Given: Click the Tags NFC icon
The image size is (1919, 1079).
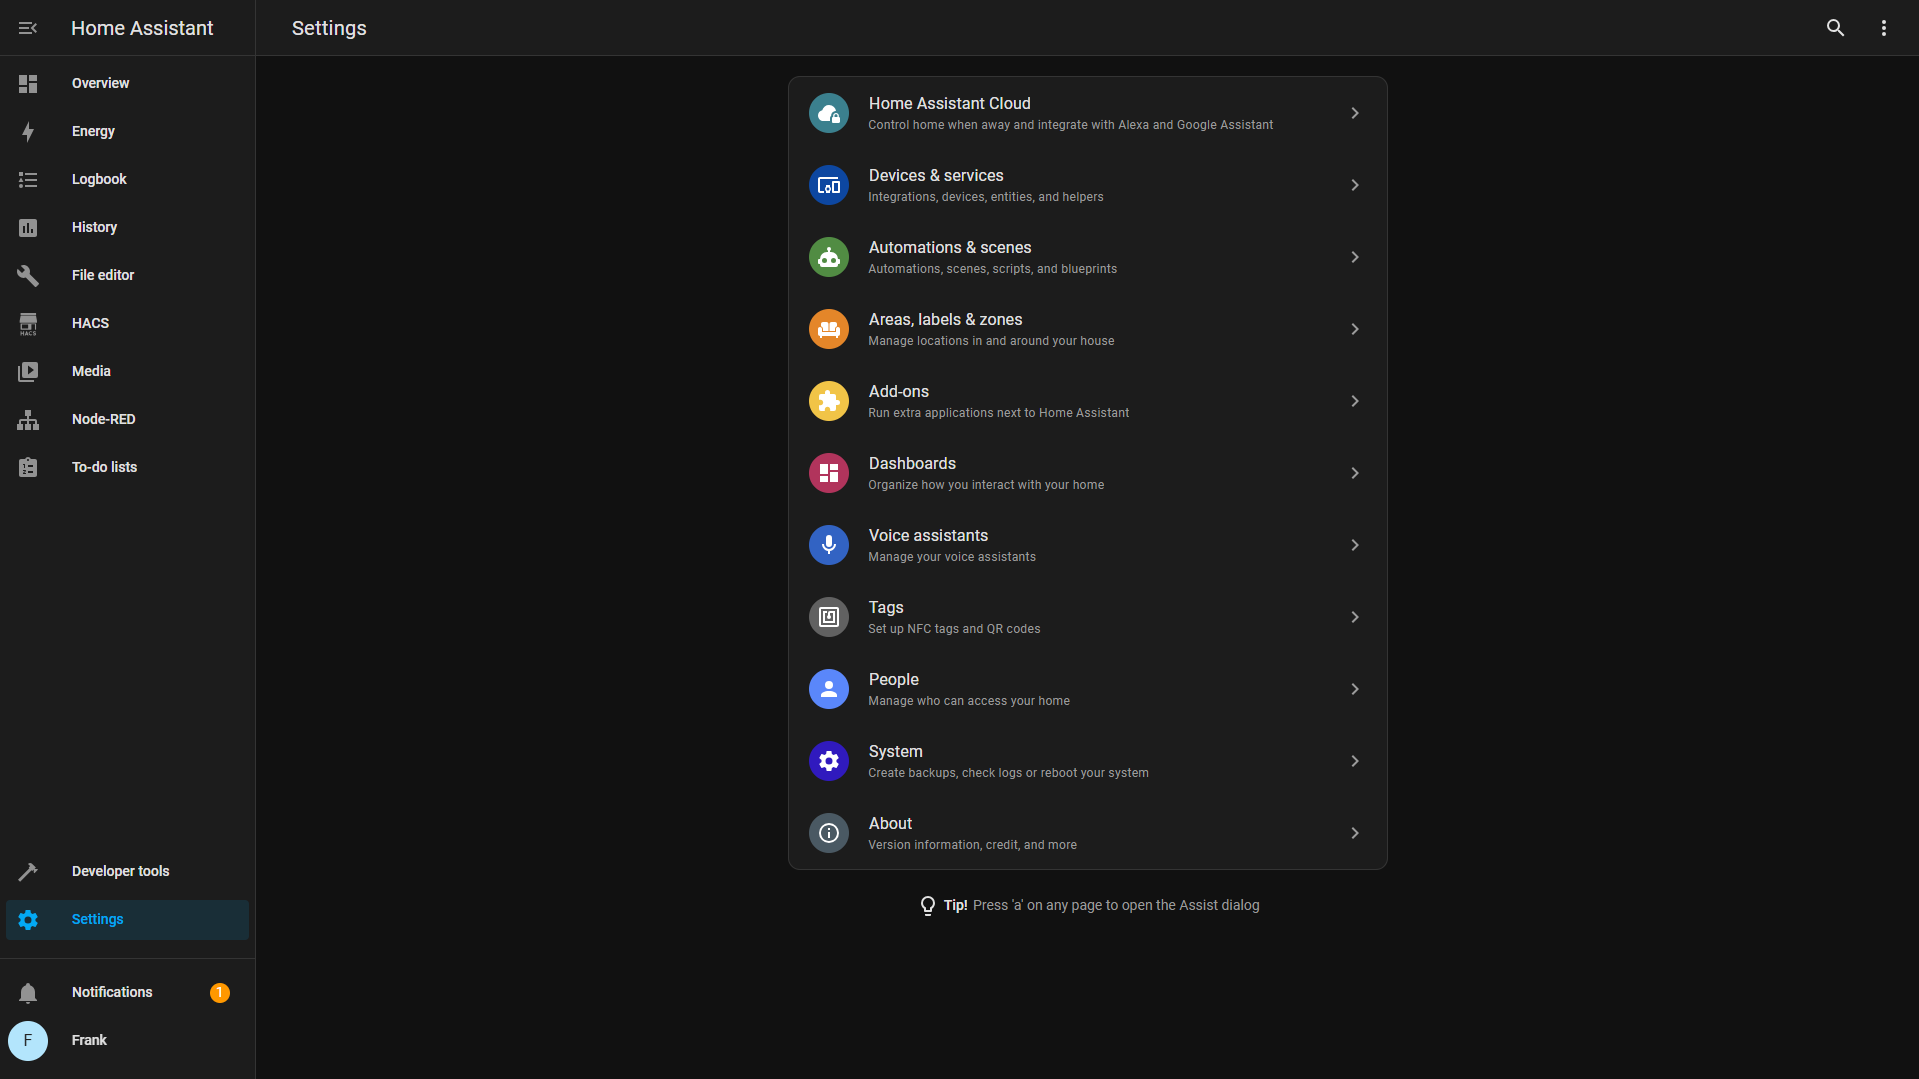Looking at the screenshot, I should [x=829, y=617].
